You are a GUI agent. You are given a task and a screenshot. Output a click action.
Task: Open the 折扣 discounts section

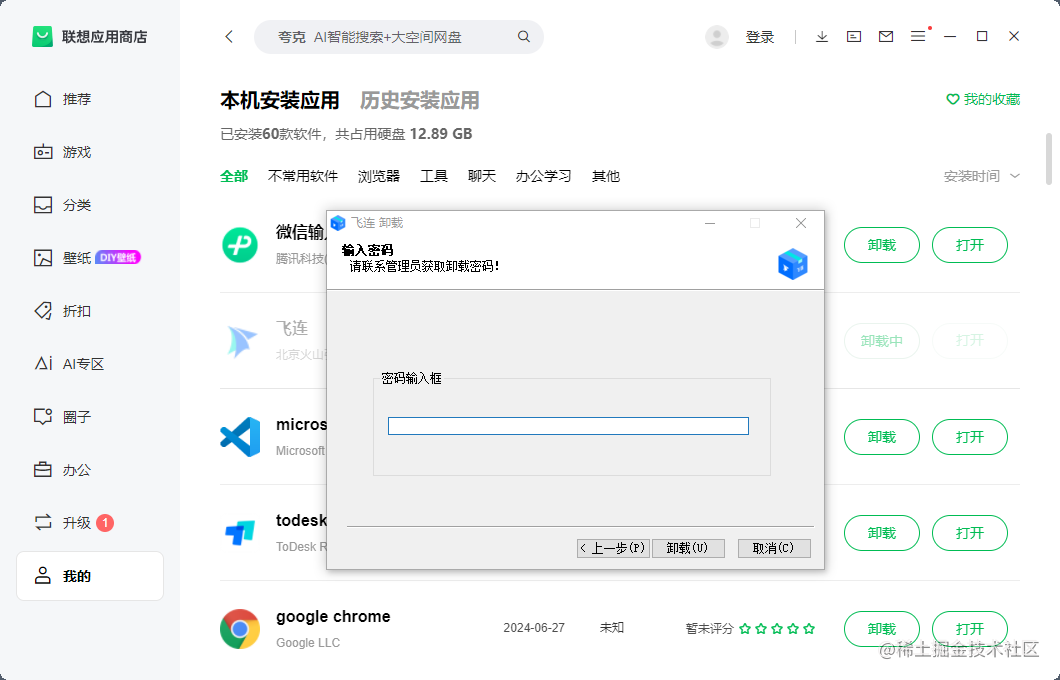pyautogui.click(x=63, y=311)
